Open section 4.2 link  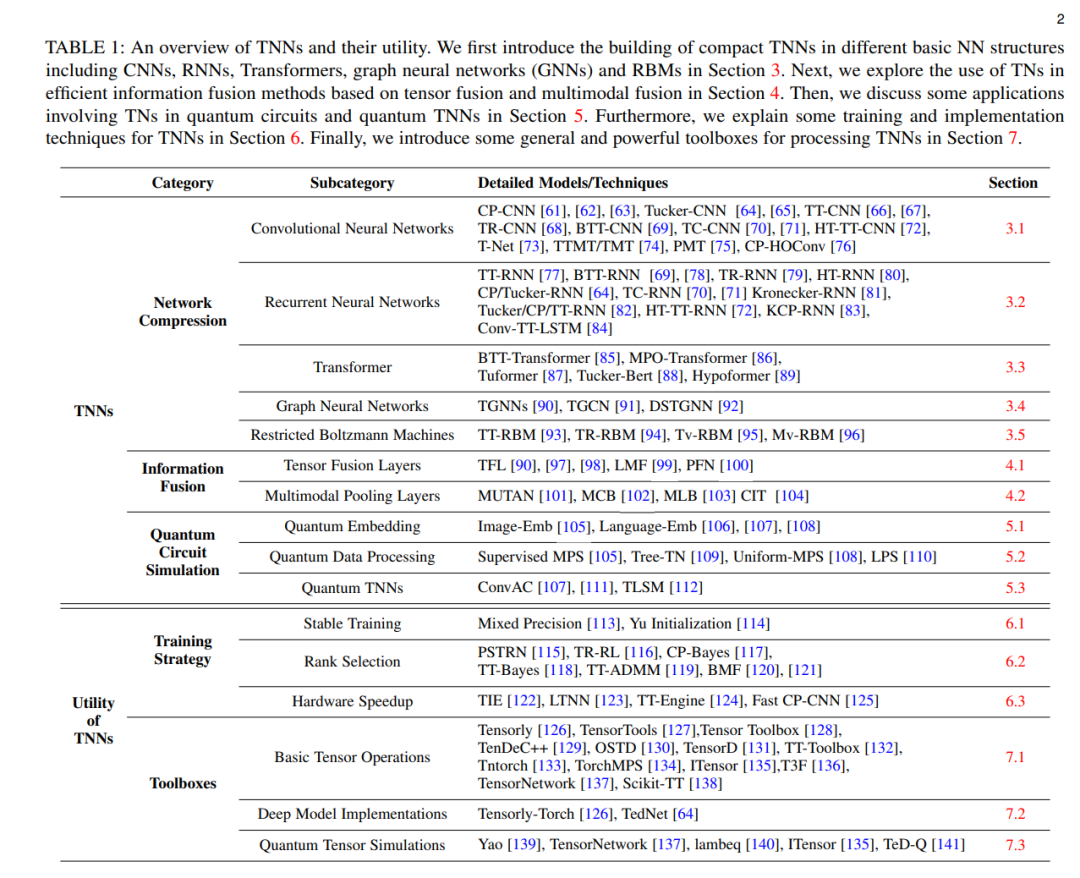[1015, 496]
